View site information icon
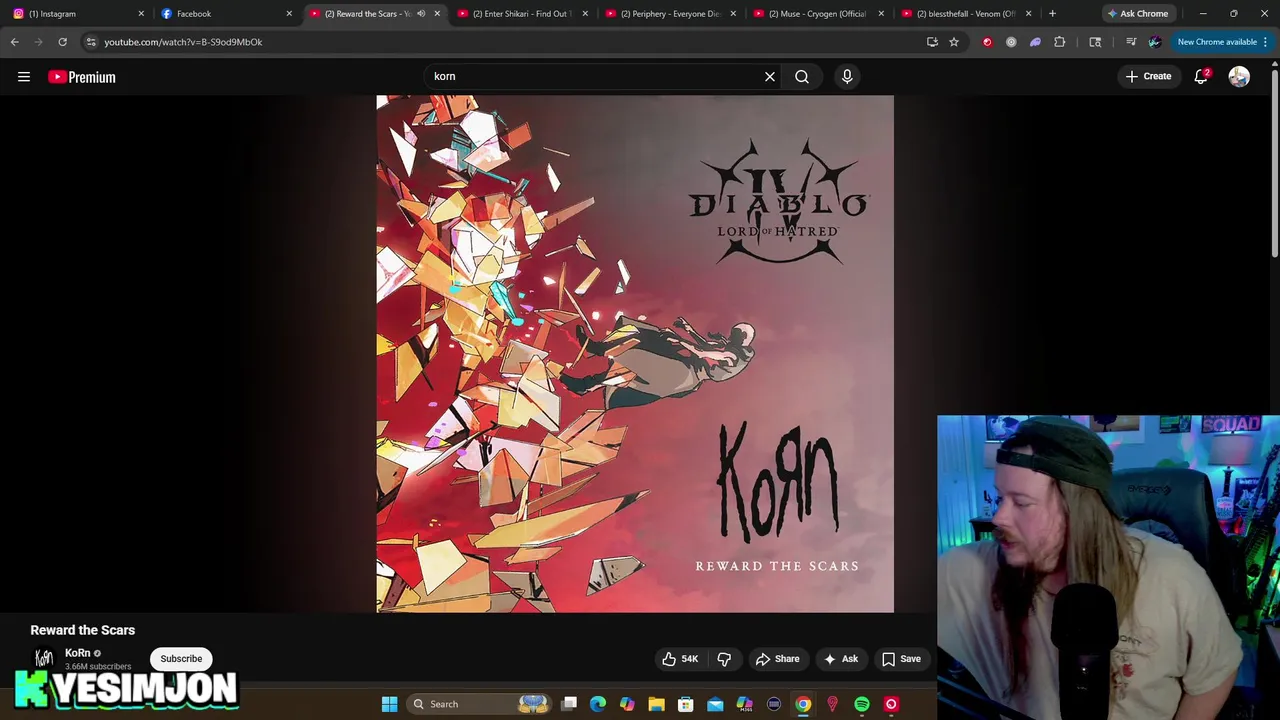1280x720 pixels. tap(91, 42)
